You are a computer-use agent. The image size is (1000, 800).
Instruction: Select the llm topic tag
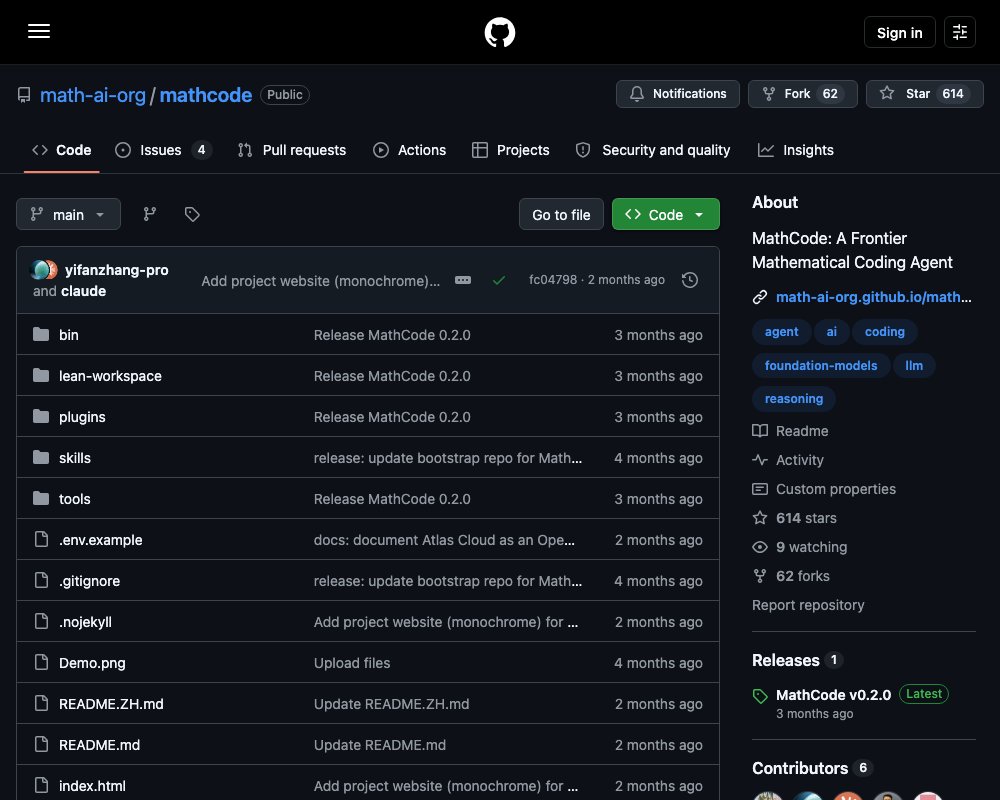pyautogui.click(x=914, y=366)
